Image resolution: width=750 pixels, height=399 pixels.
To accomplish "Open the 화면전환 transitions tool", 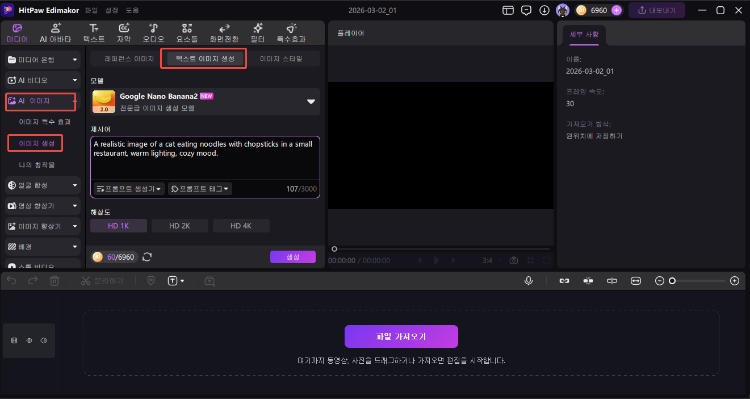I will pyautogui.click(x=224, y=33).
